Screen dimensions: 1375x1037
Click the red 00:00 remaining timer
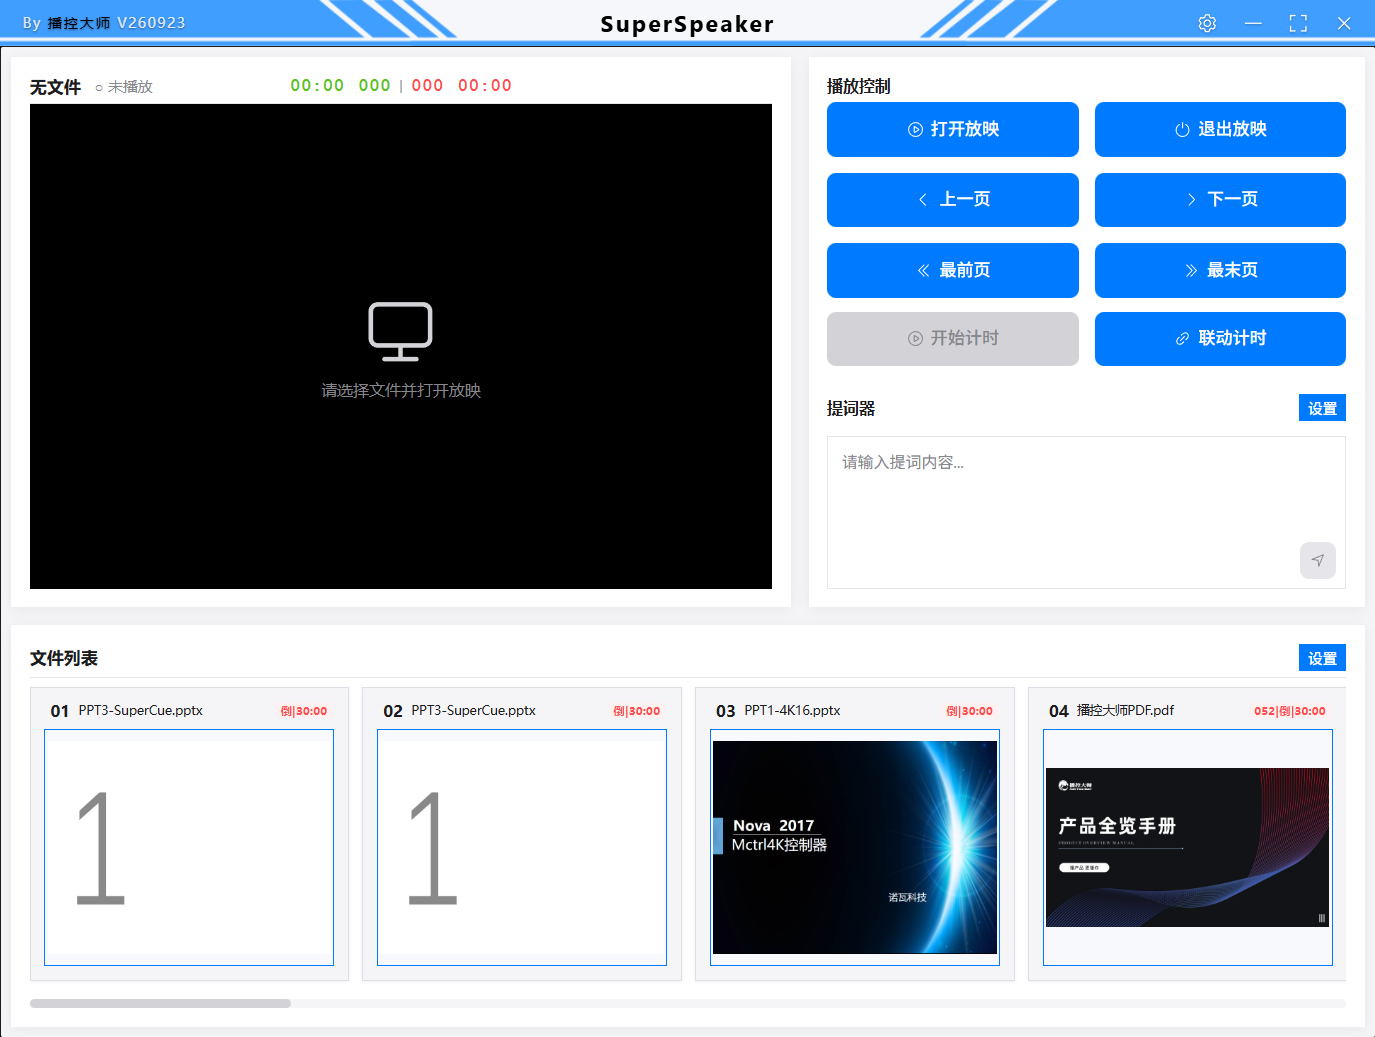(x=485, y=86)
